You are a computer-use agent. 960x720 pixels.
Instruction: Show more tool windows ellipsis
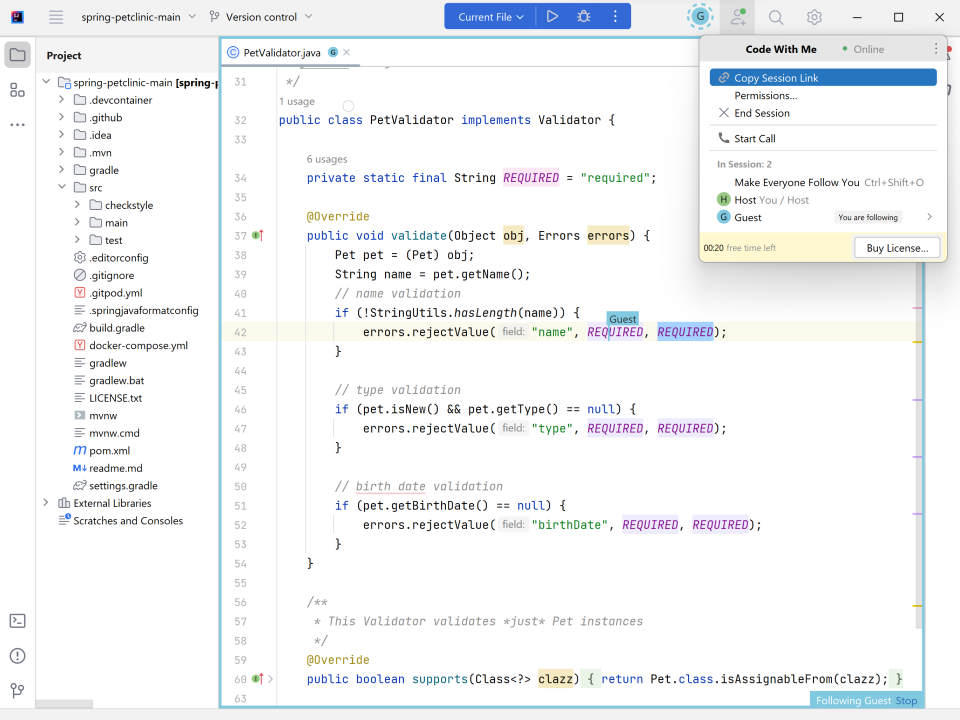18,124
